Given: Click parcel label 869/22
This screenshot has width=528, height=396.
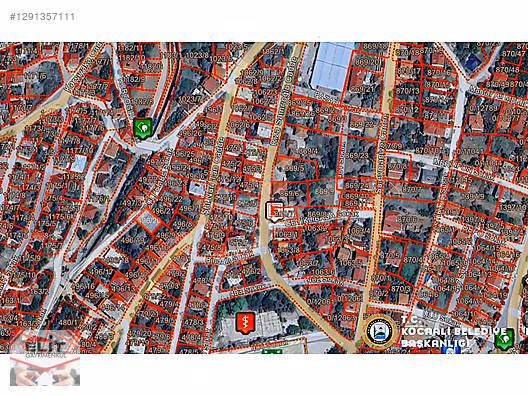Looking at the screenshot, I should click(x=362, y=125).
